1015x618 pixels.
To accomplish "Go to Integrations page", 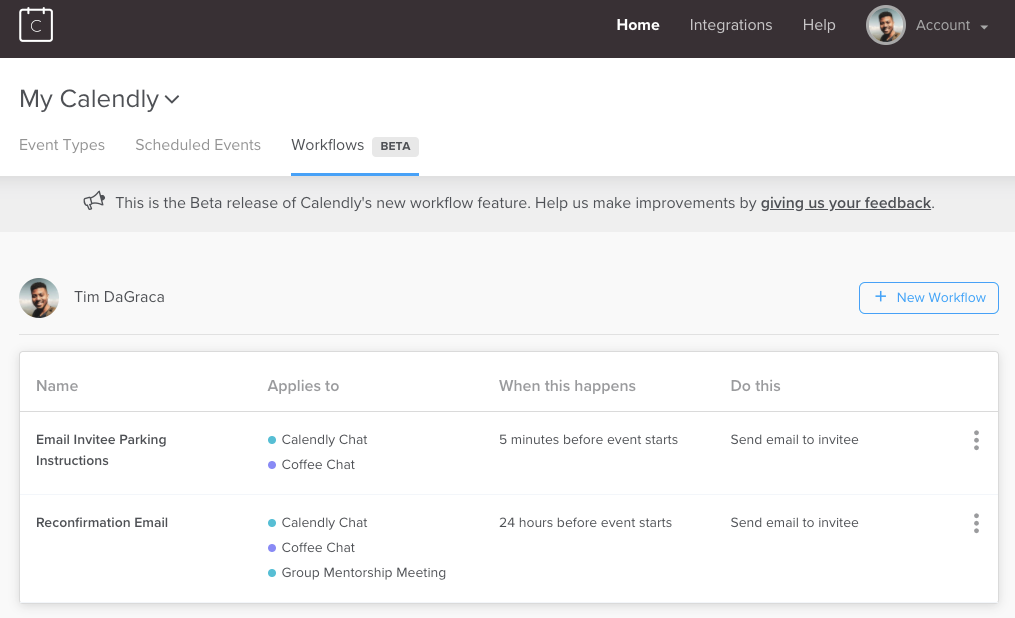I will tap(730, 25).
